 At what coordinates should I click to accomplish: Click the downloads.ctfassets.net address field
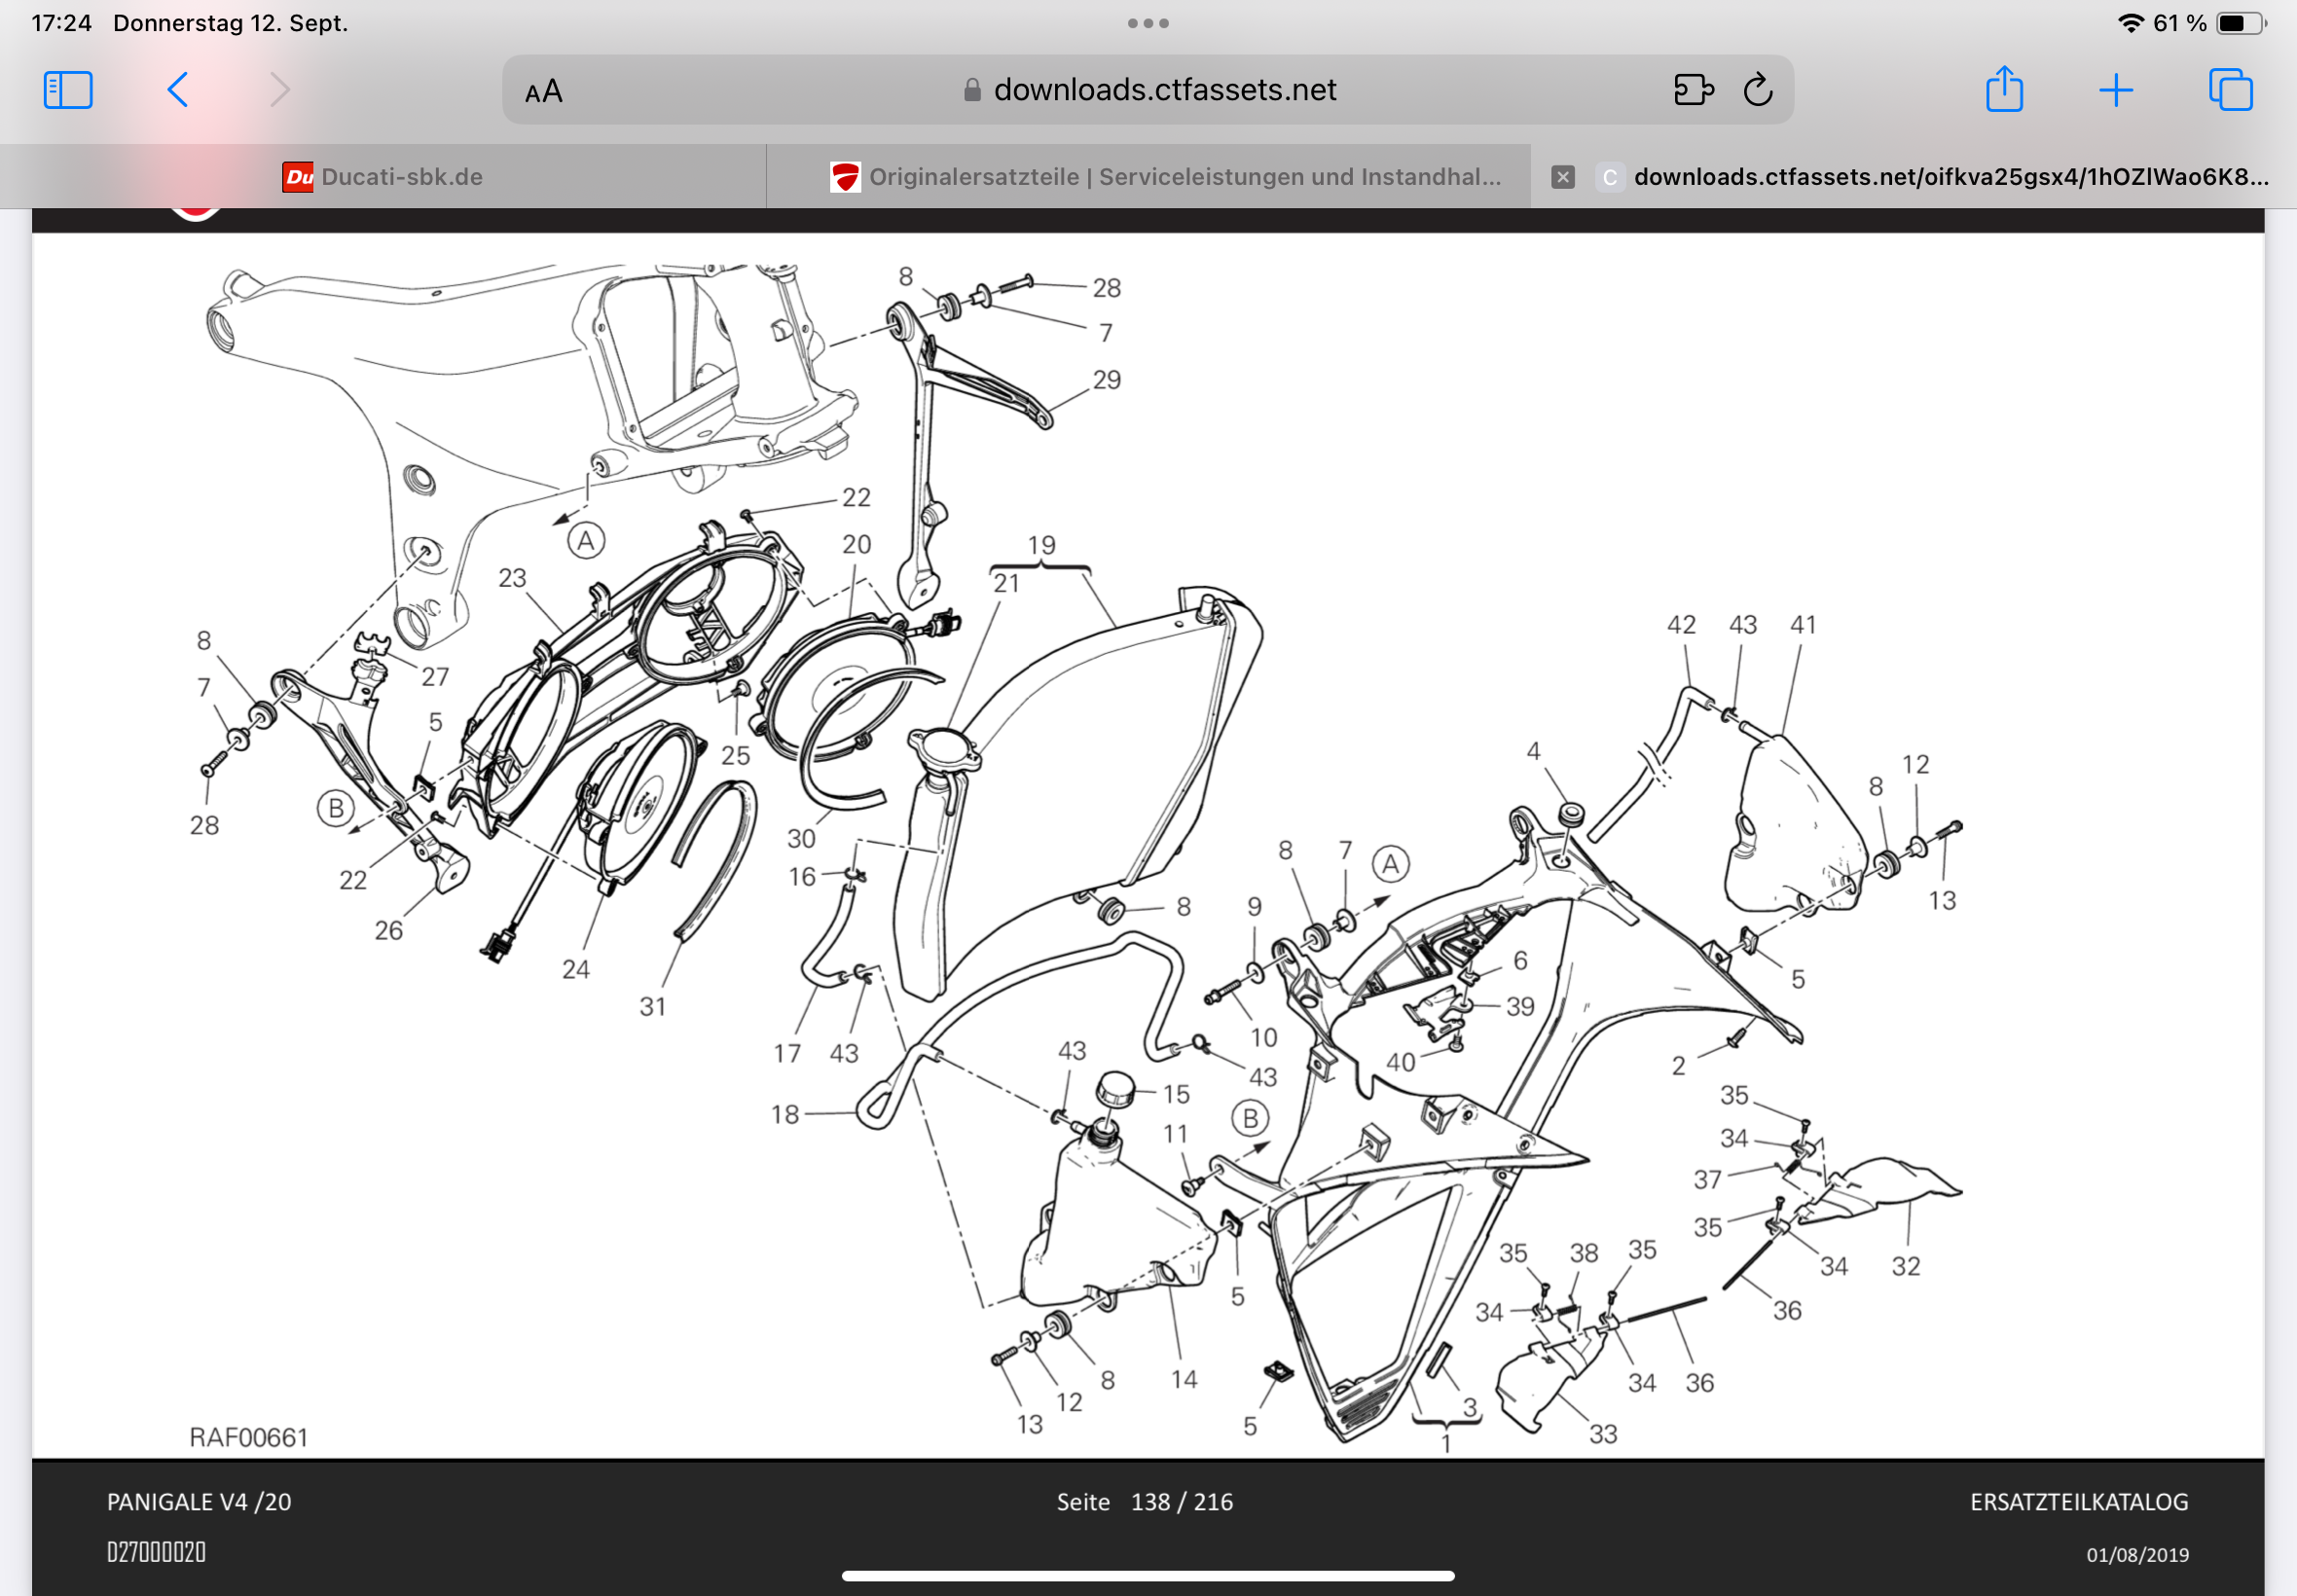pyautogui.click(x=1148, y=90)
